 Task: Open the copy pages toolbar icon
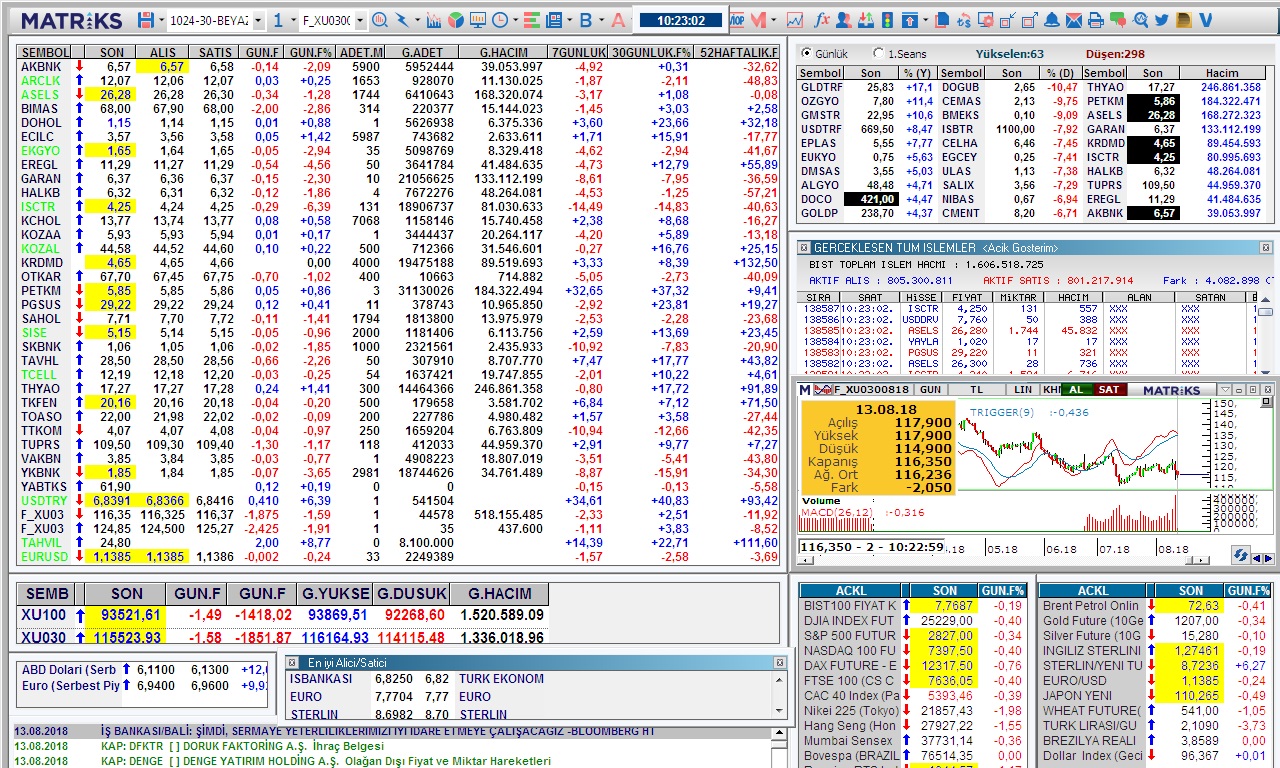[x=942, y=20]
